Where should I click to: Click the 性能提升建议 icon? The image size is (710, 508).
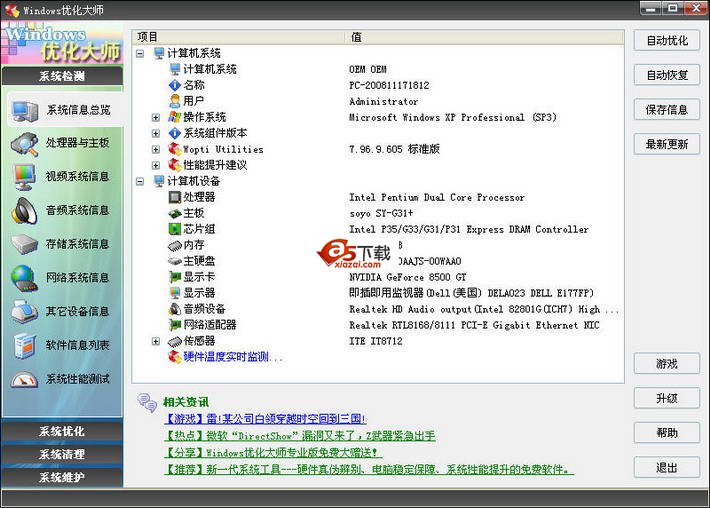[x=174, y=165]
